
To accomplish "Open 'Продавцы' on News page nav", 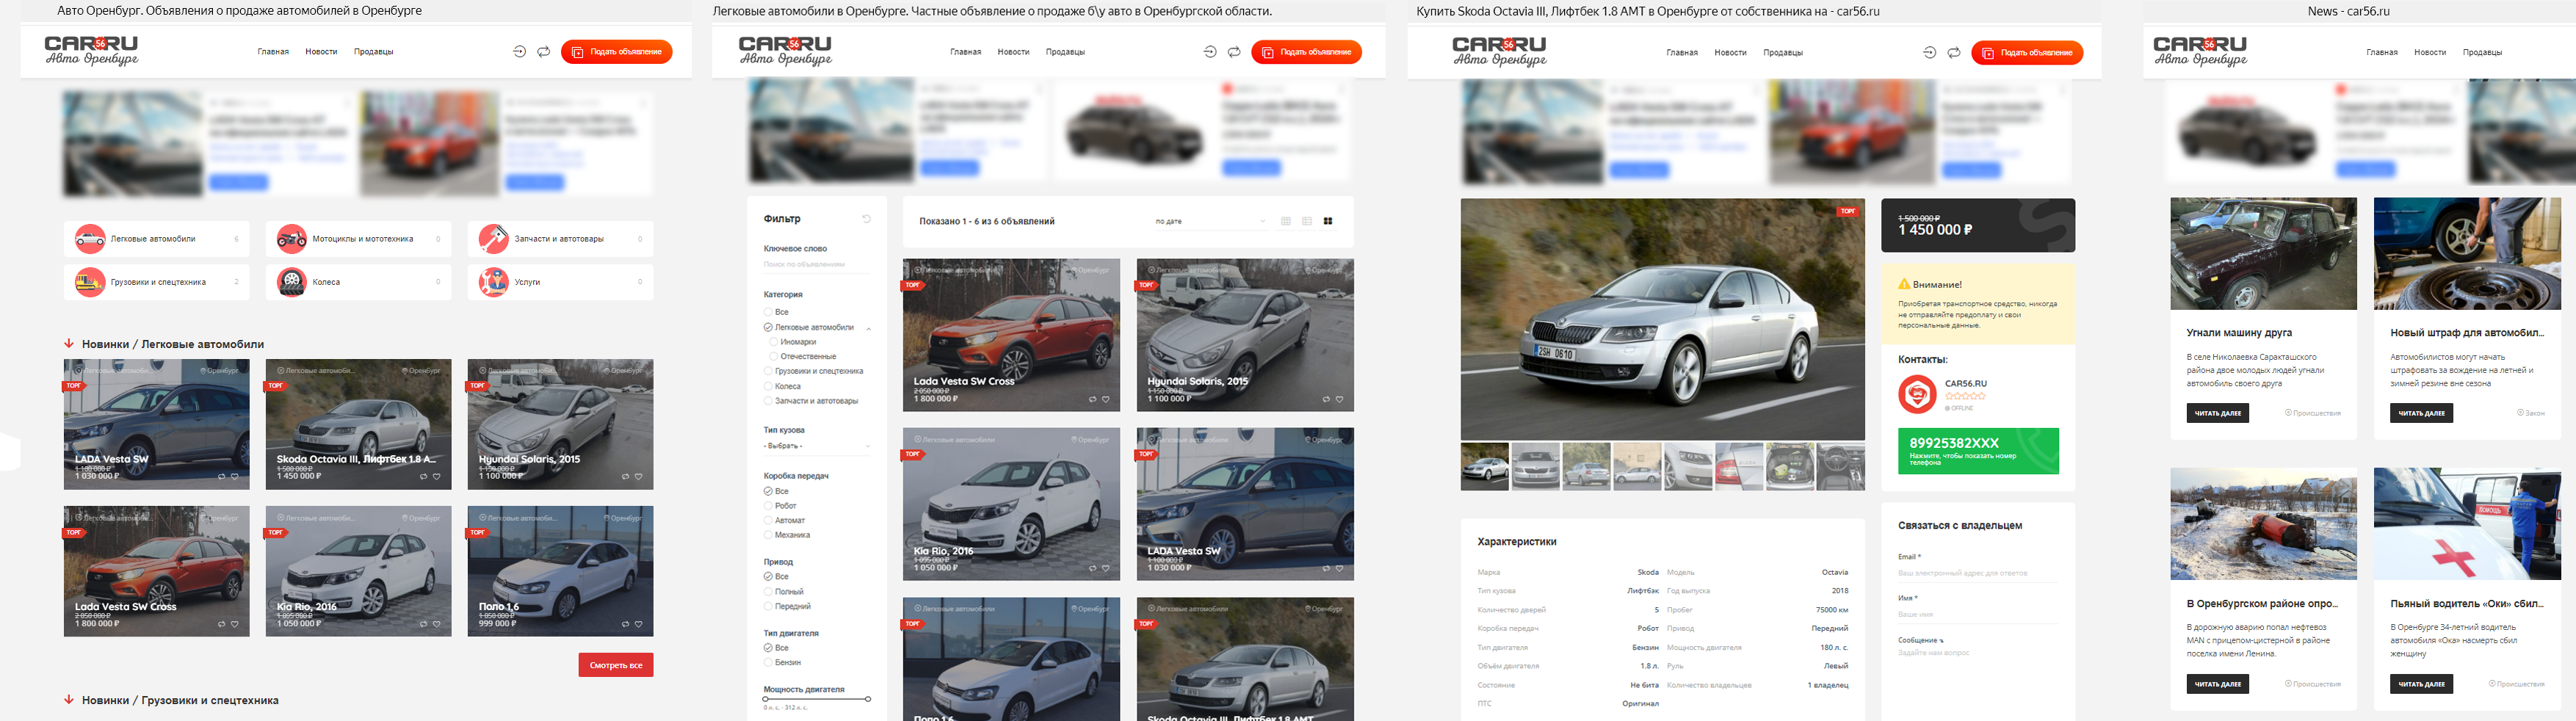I will point(2482,52).
